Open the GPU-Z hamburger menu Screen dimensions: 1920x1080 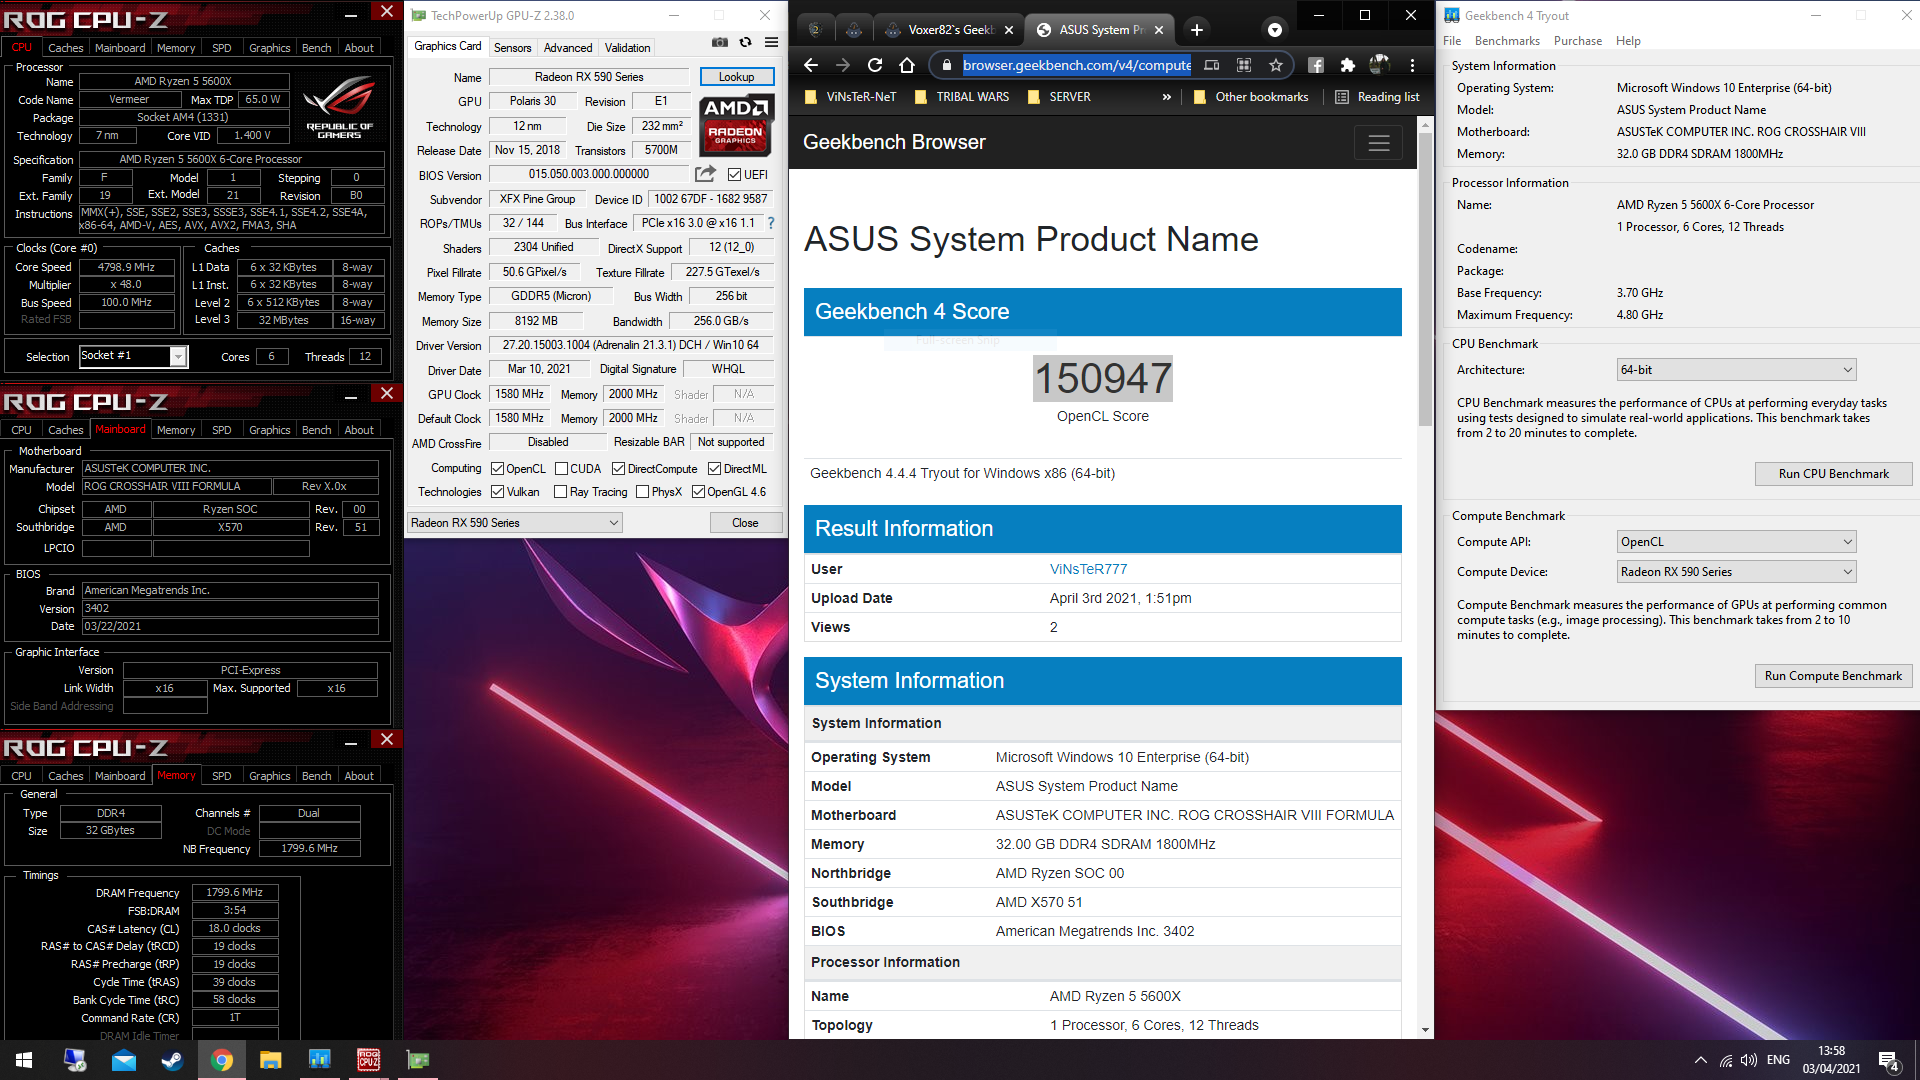tap(771, 43)
